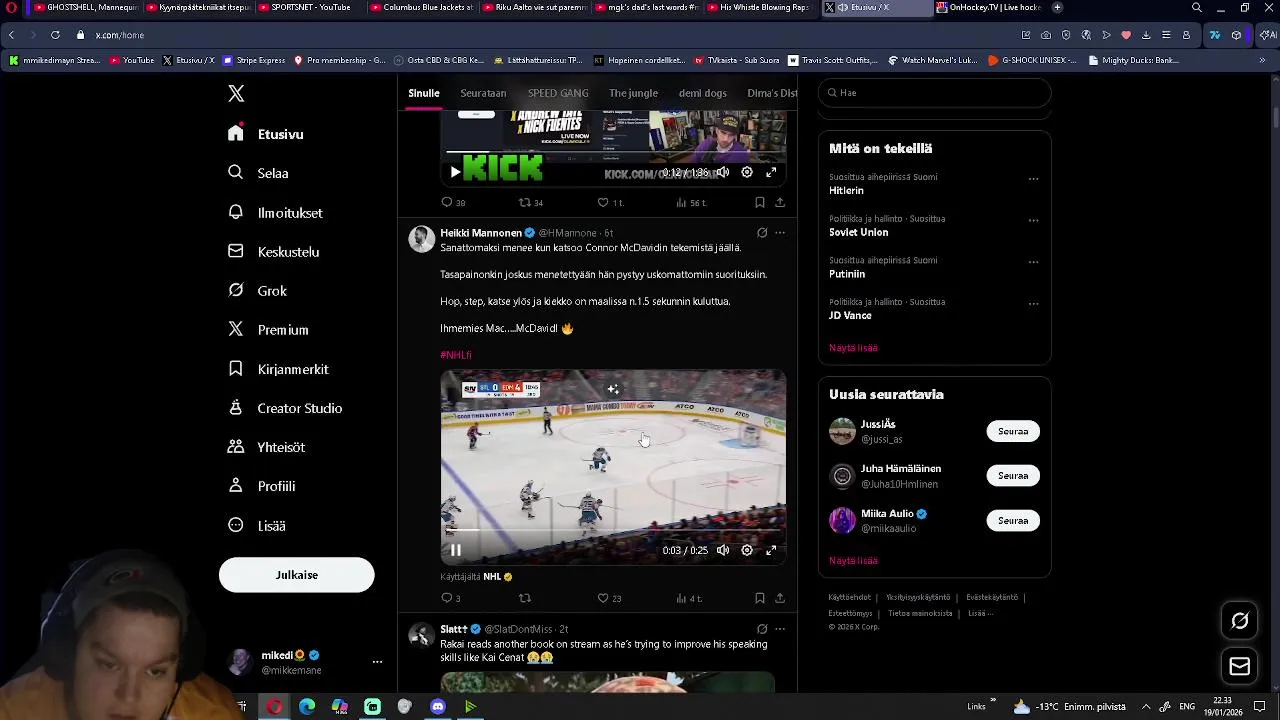This screenshot has width=1280, height=720.
Task: Share Heikki Mannonen post
Action: point(780,598)
